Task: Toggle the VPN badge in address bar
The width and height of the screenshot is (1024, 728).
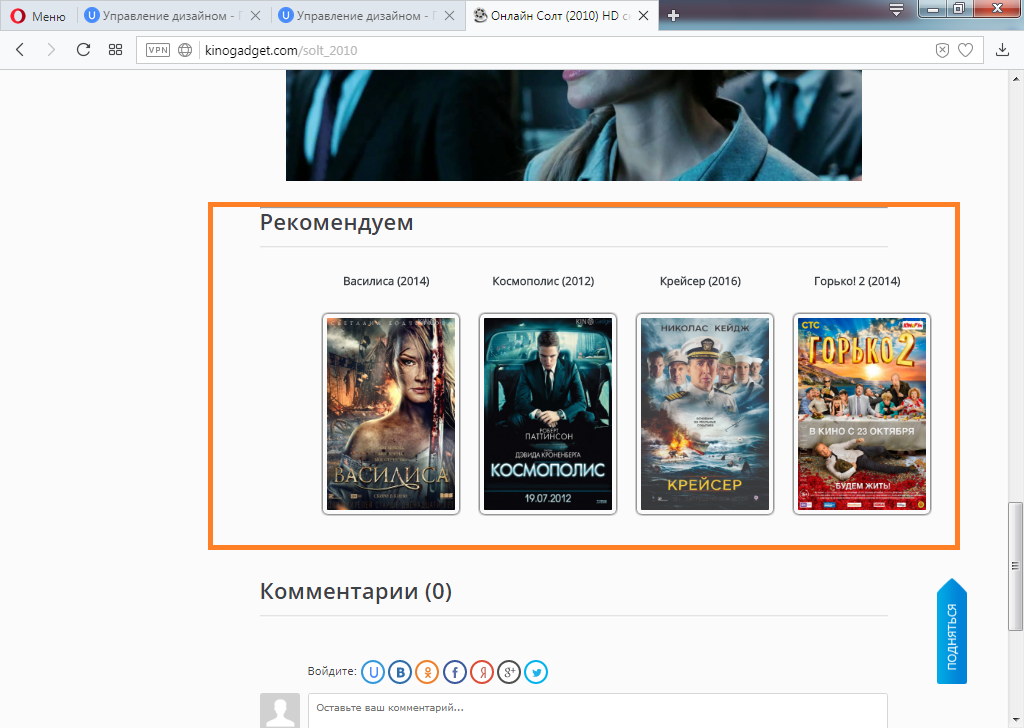Action: pos(158,50)
